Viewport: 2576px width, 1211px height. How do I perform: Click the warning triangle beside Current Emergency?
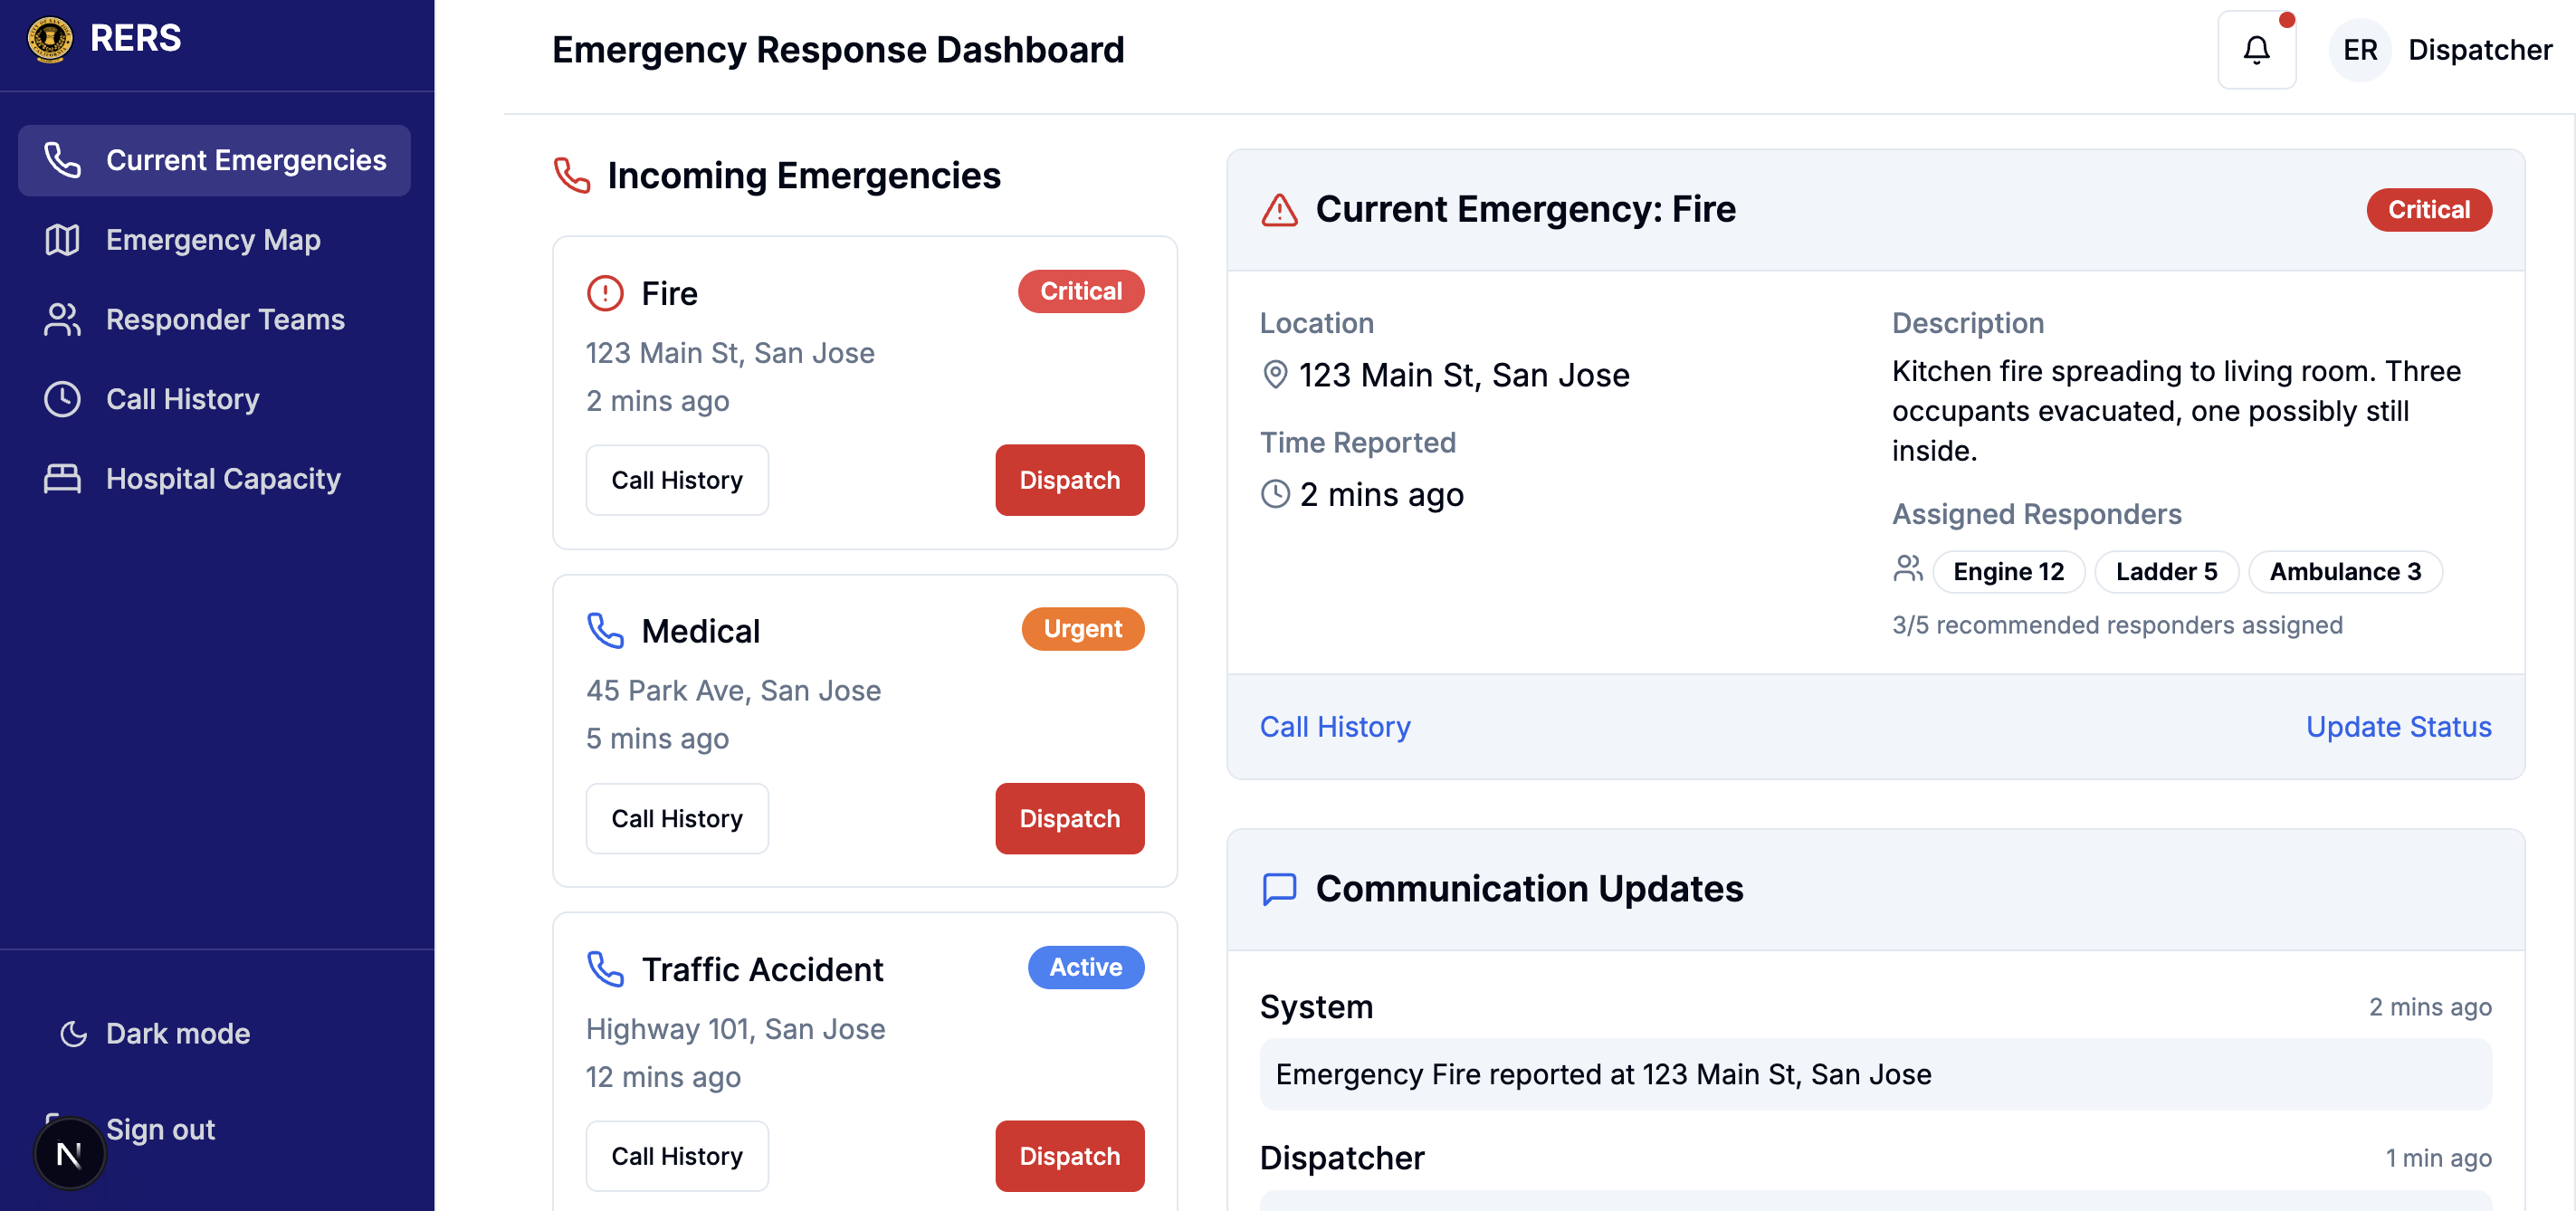[x=1279, y=209]
